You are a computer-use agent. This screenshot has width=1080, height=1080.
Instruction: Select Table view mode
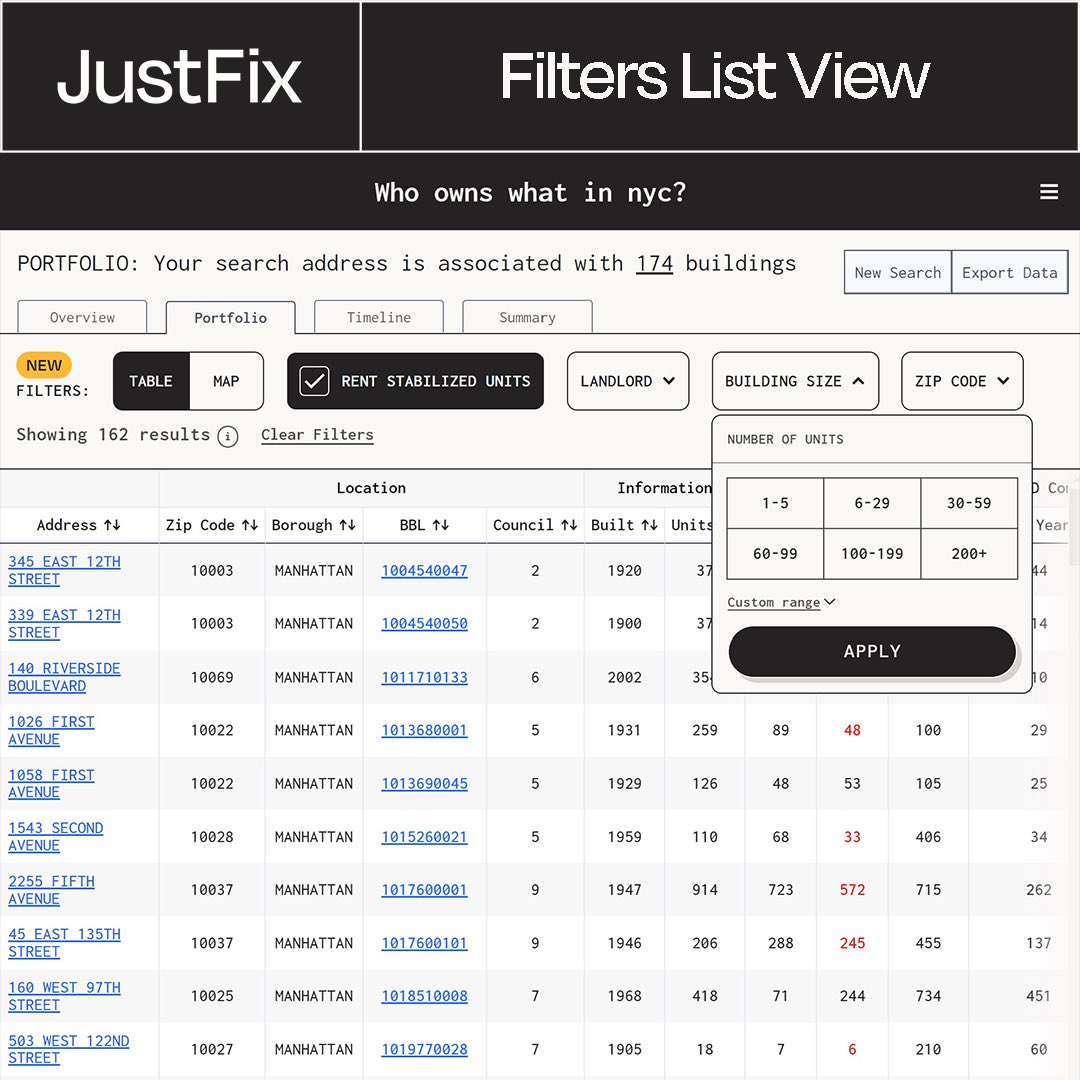point(151,381)
